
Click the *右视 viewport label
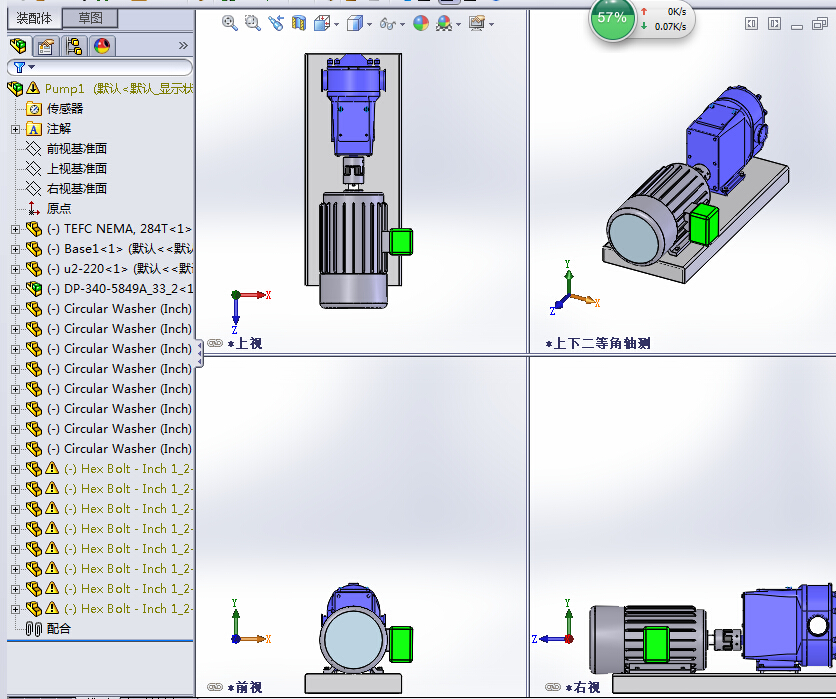(583, 687)
